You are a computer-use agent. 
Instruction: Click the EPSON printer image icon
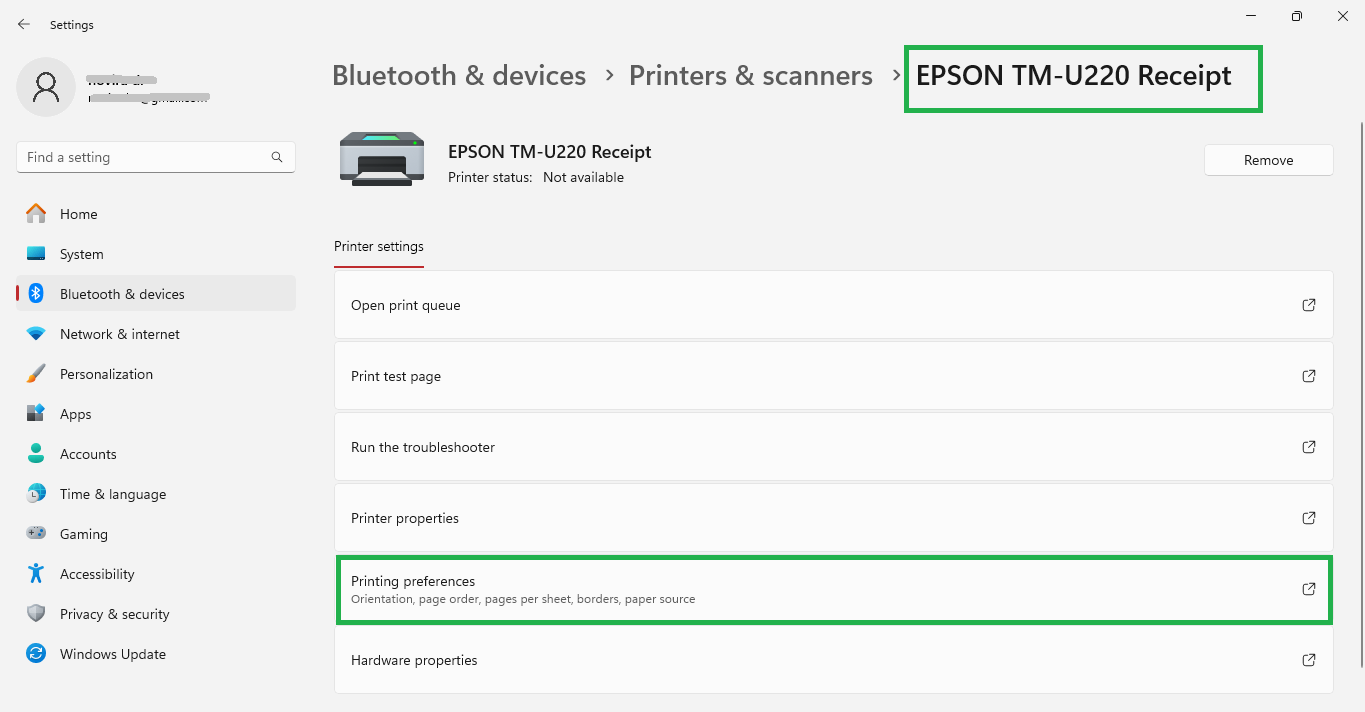tap(375, 158)
